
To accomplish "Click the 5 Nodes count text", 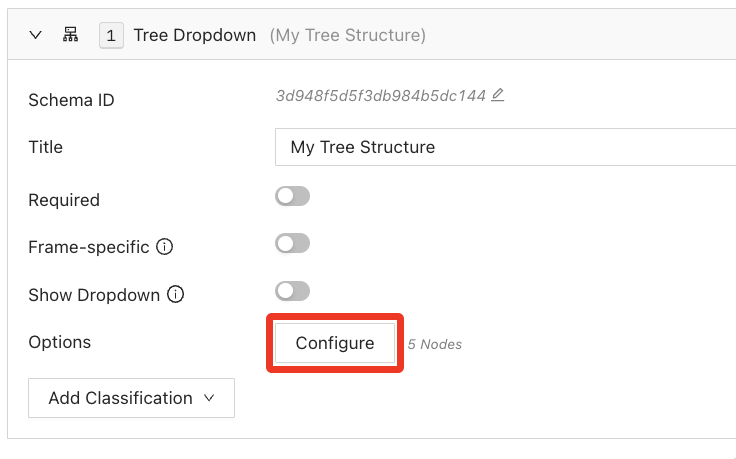I will (x=435, y=344).
